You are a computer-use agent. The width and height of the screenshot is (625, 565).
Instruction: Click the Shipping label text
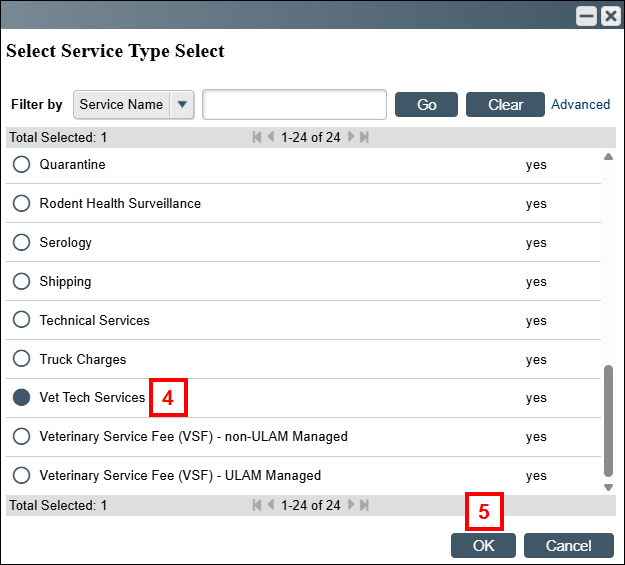[x=65, y=282]
